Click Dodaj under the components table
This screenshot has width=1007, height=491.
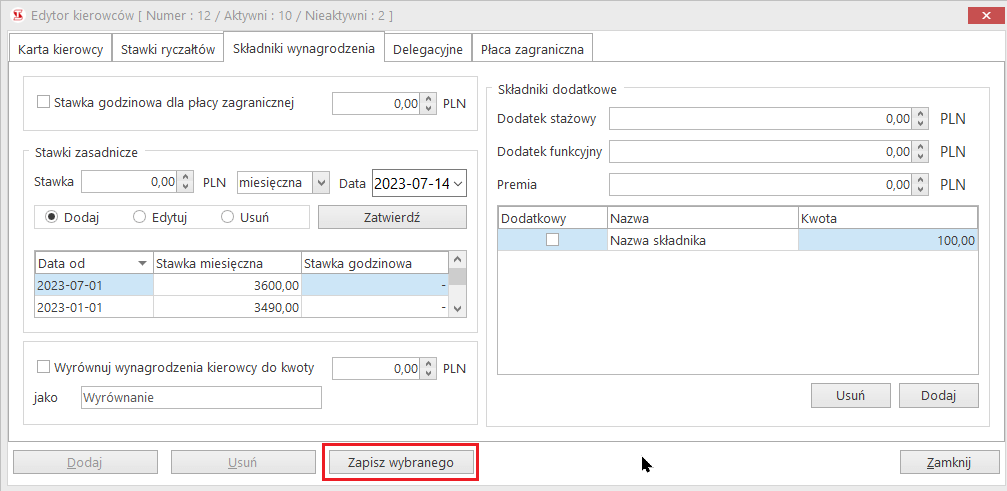939,395
